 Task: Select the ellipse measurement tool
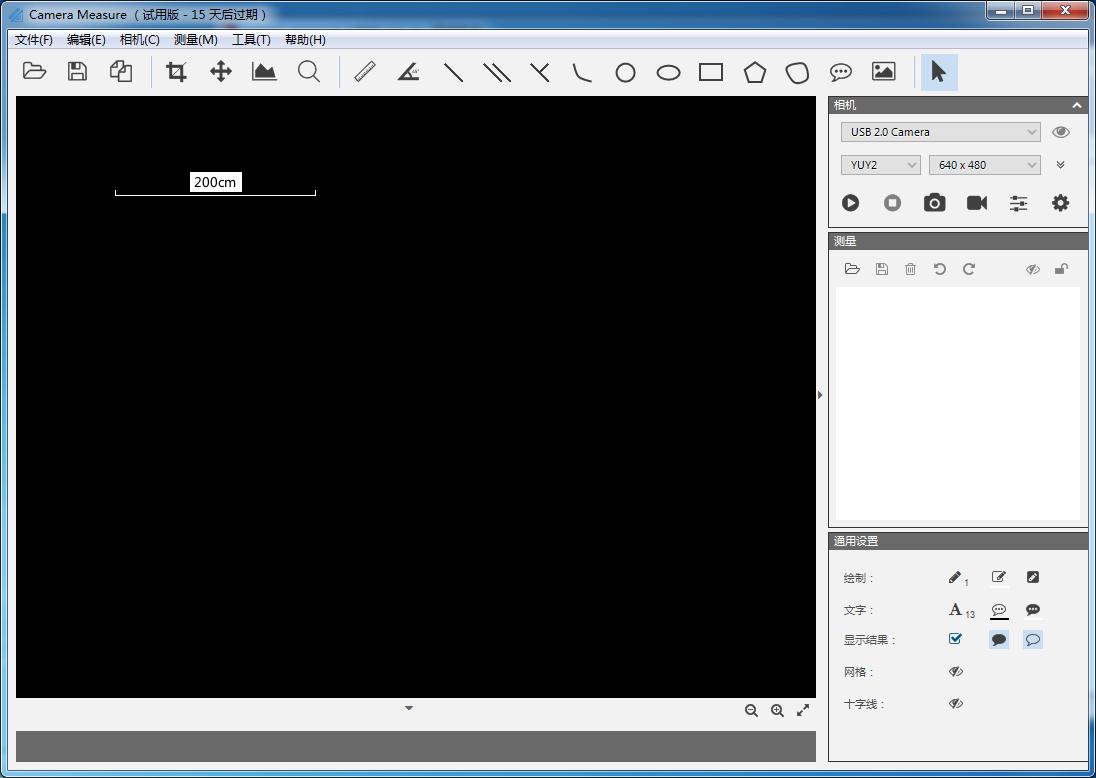(x=668, y=72)
